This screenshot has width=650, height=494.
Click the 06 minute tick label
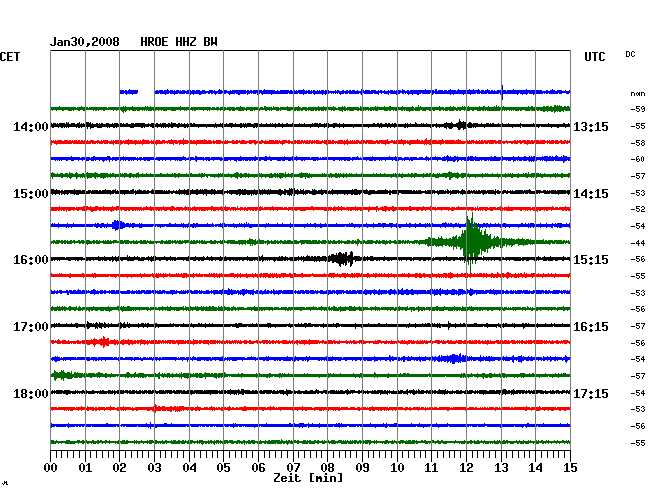click(258, 468)
